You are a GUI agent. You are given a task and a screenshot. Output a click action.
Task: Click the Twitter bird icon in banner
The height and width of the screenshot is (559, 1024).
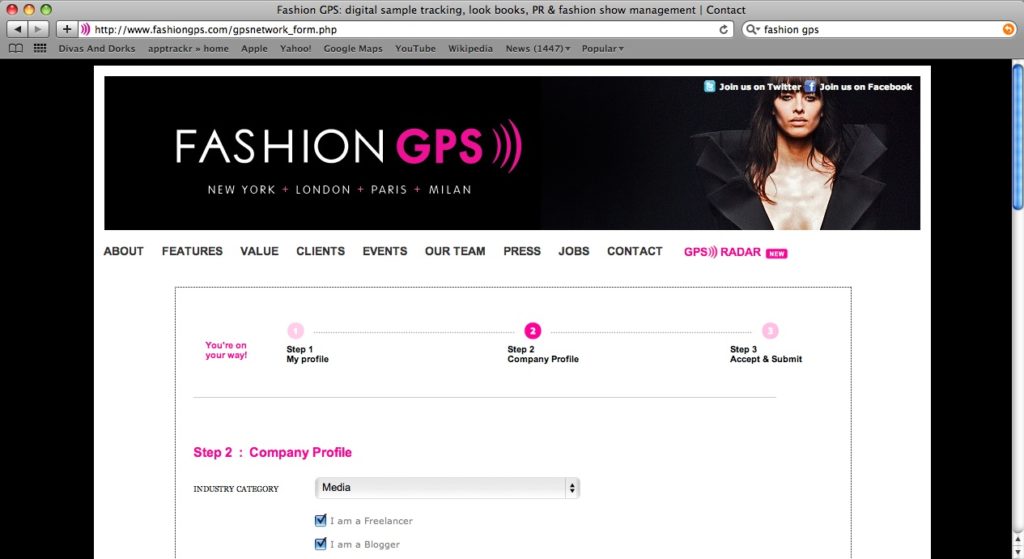click(710, 87)
